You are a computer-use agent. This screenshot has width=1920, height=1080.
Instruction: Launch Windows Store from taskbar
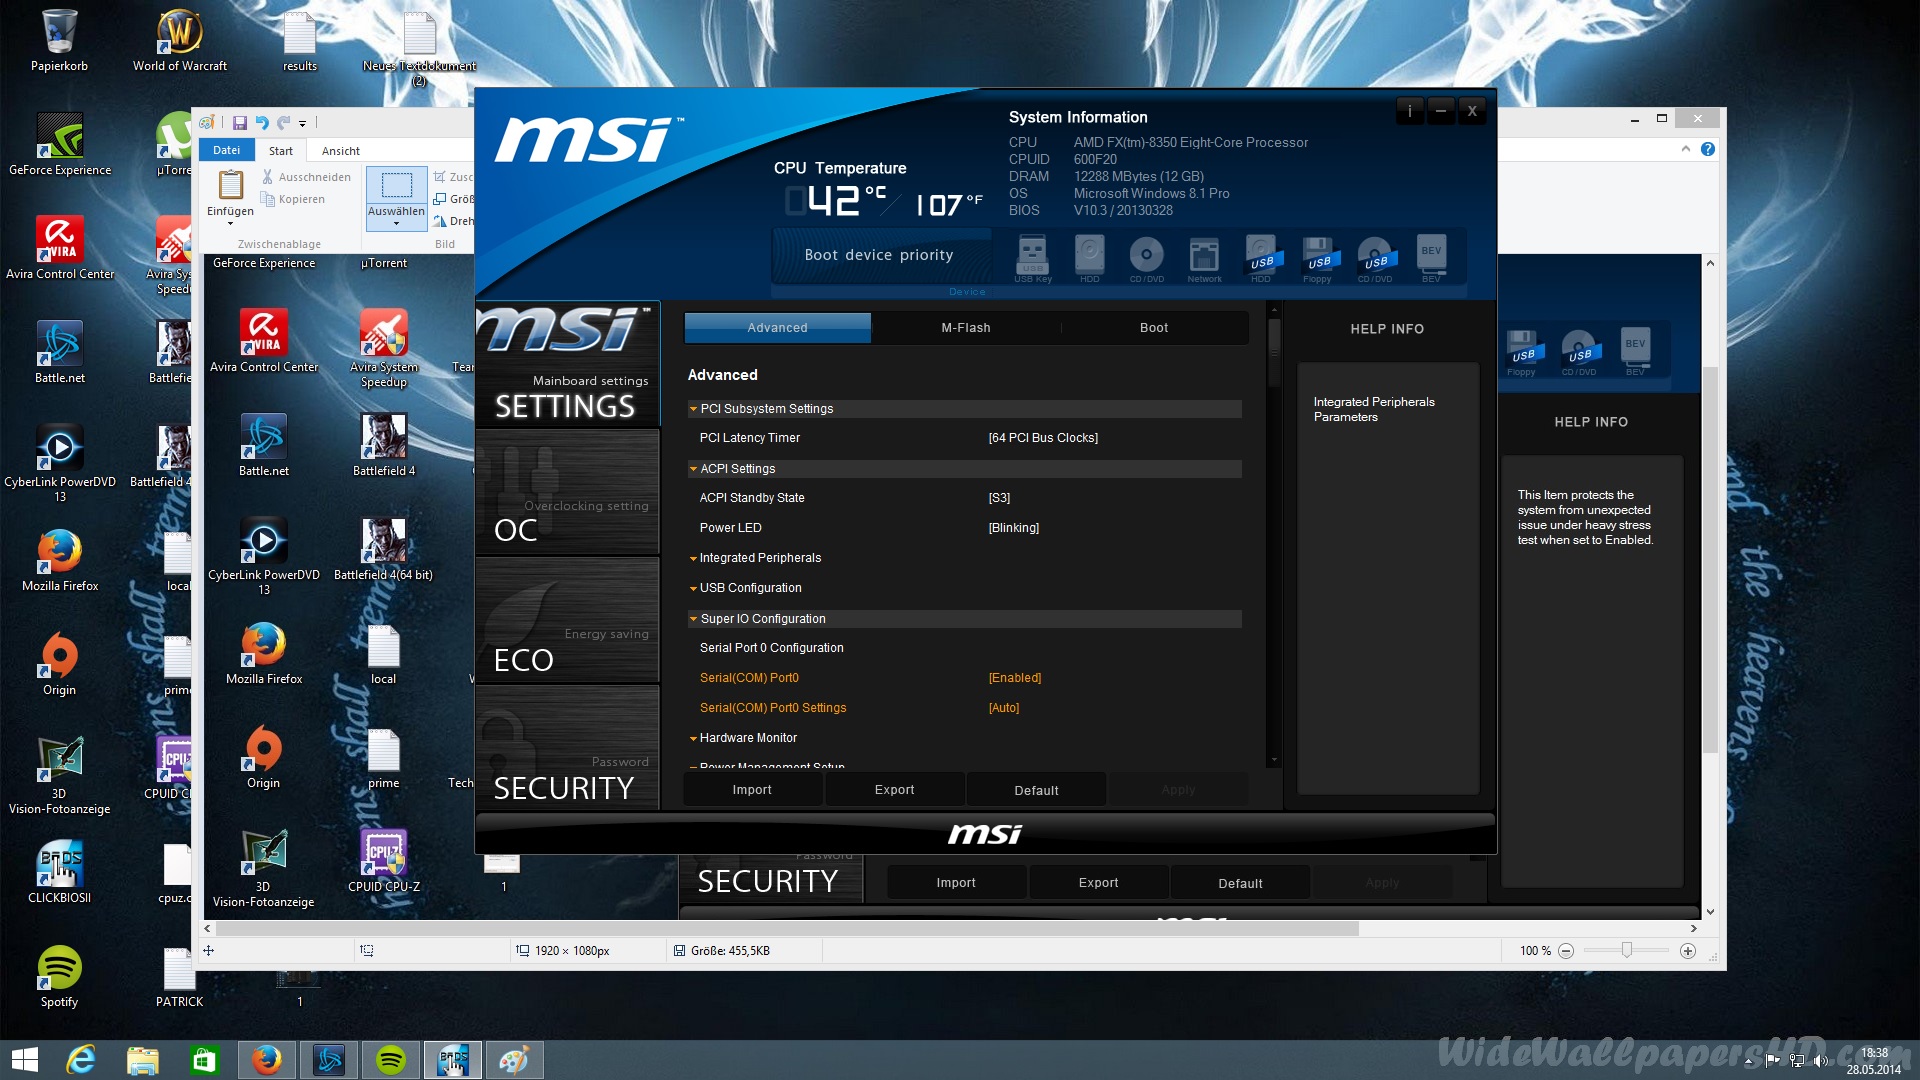(x=205, y=1060)
